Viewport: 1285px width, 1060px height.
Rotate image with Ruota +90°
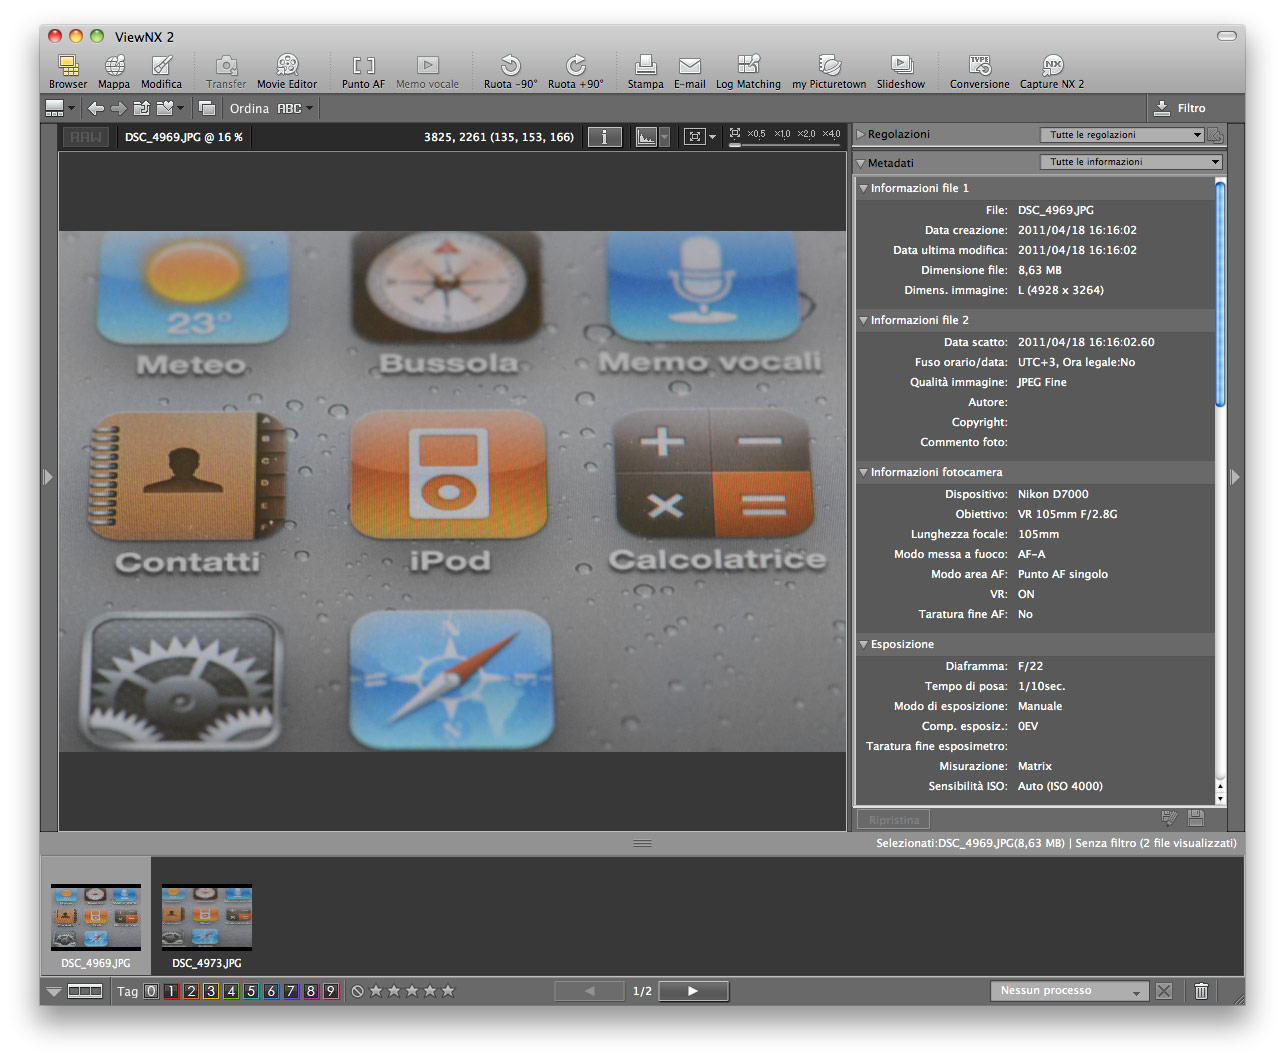click(575, 71)
